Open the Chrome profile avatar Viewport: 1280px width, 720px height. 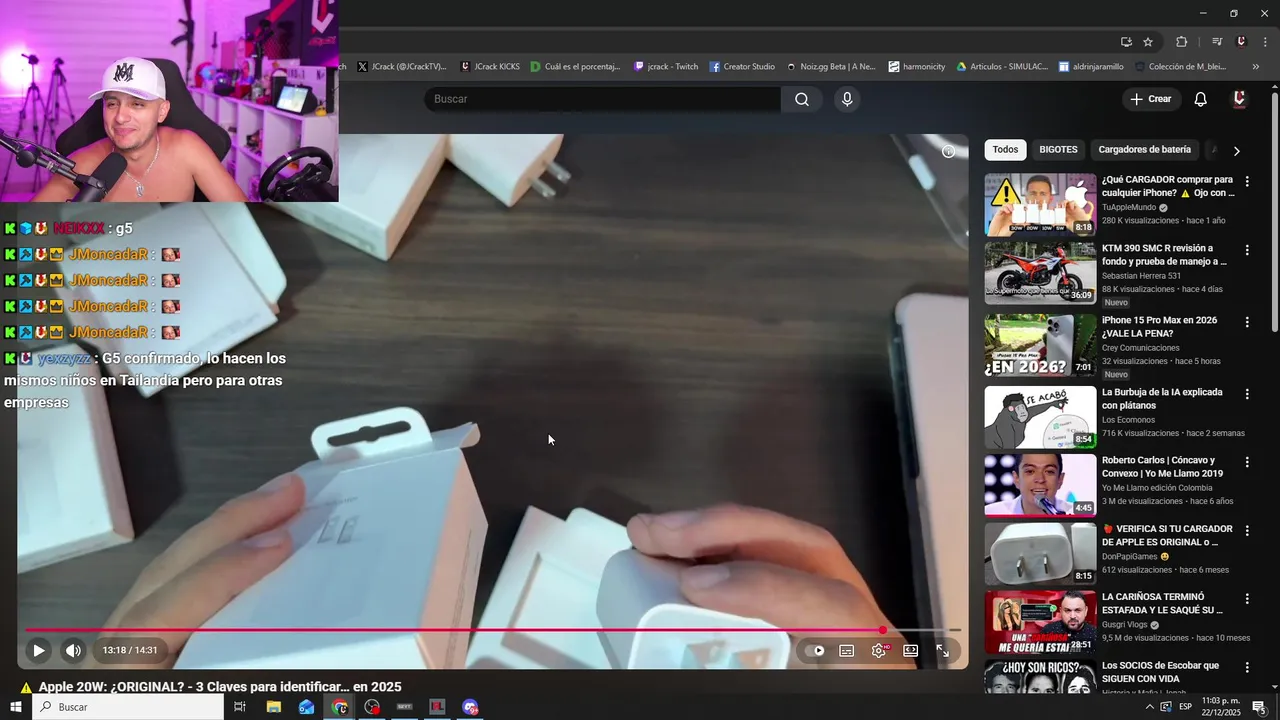(1241, 42)
